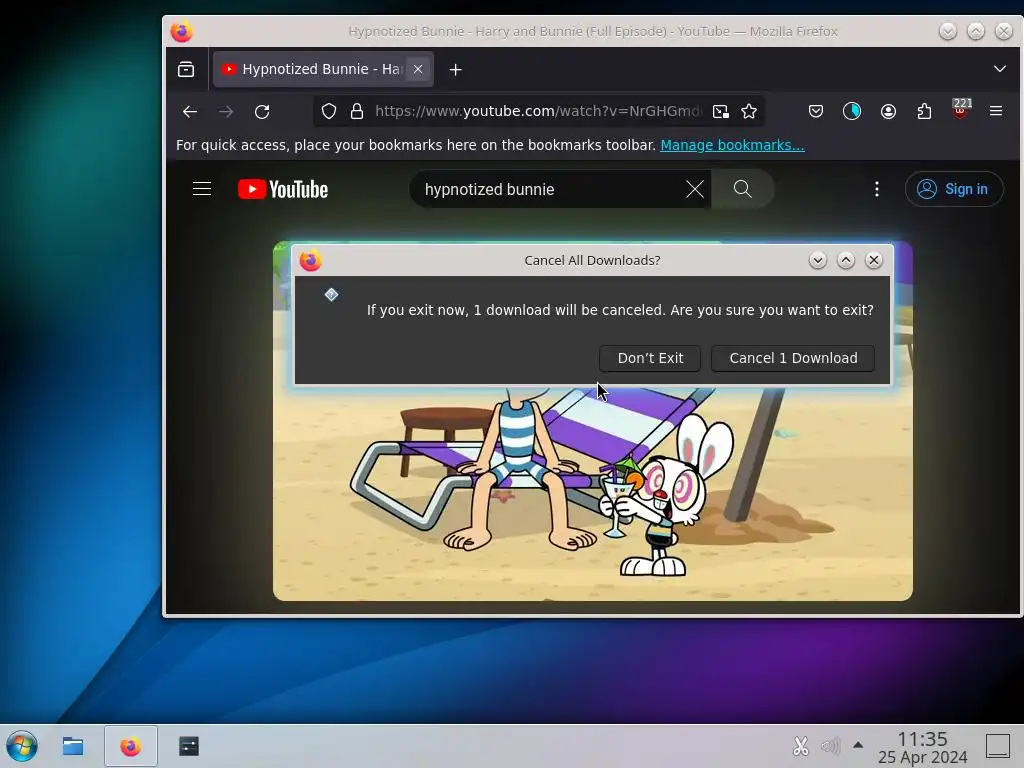Reload the current page

pos(263,112)
